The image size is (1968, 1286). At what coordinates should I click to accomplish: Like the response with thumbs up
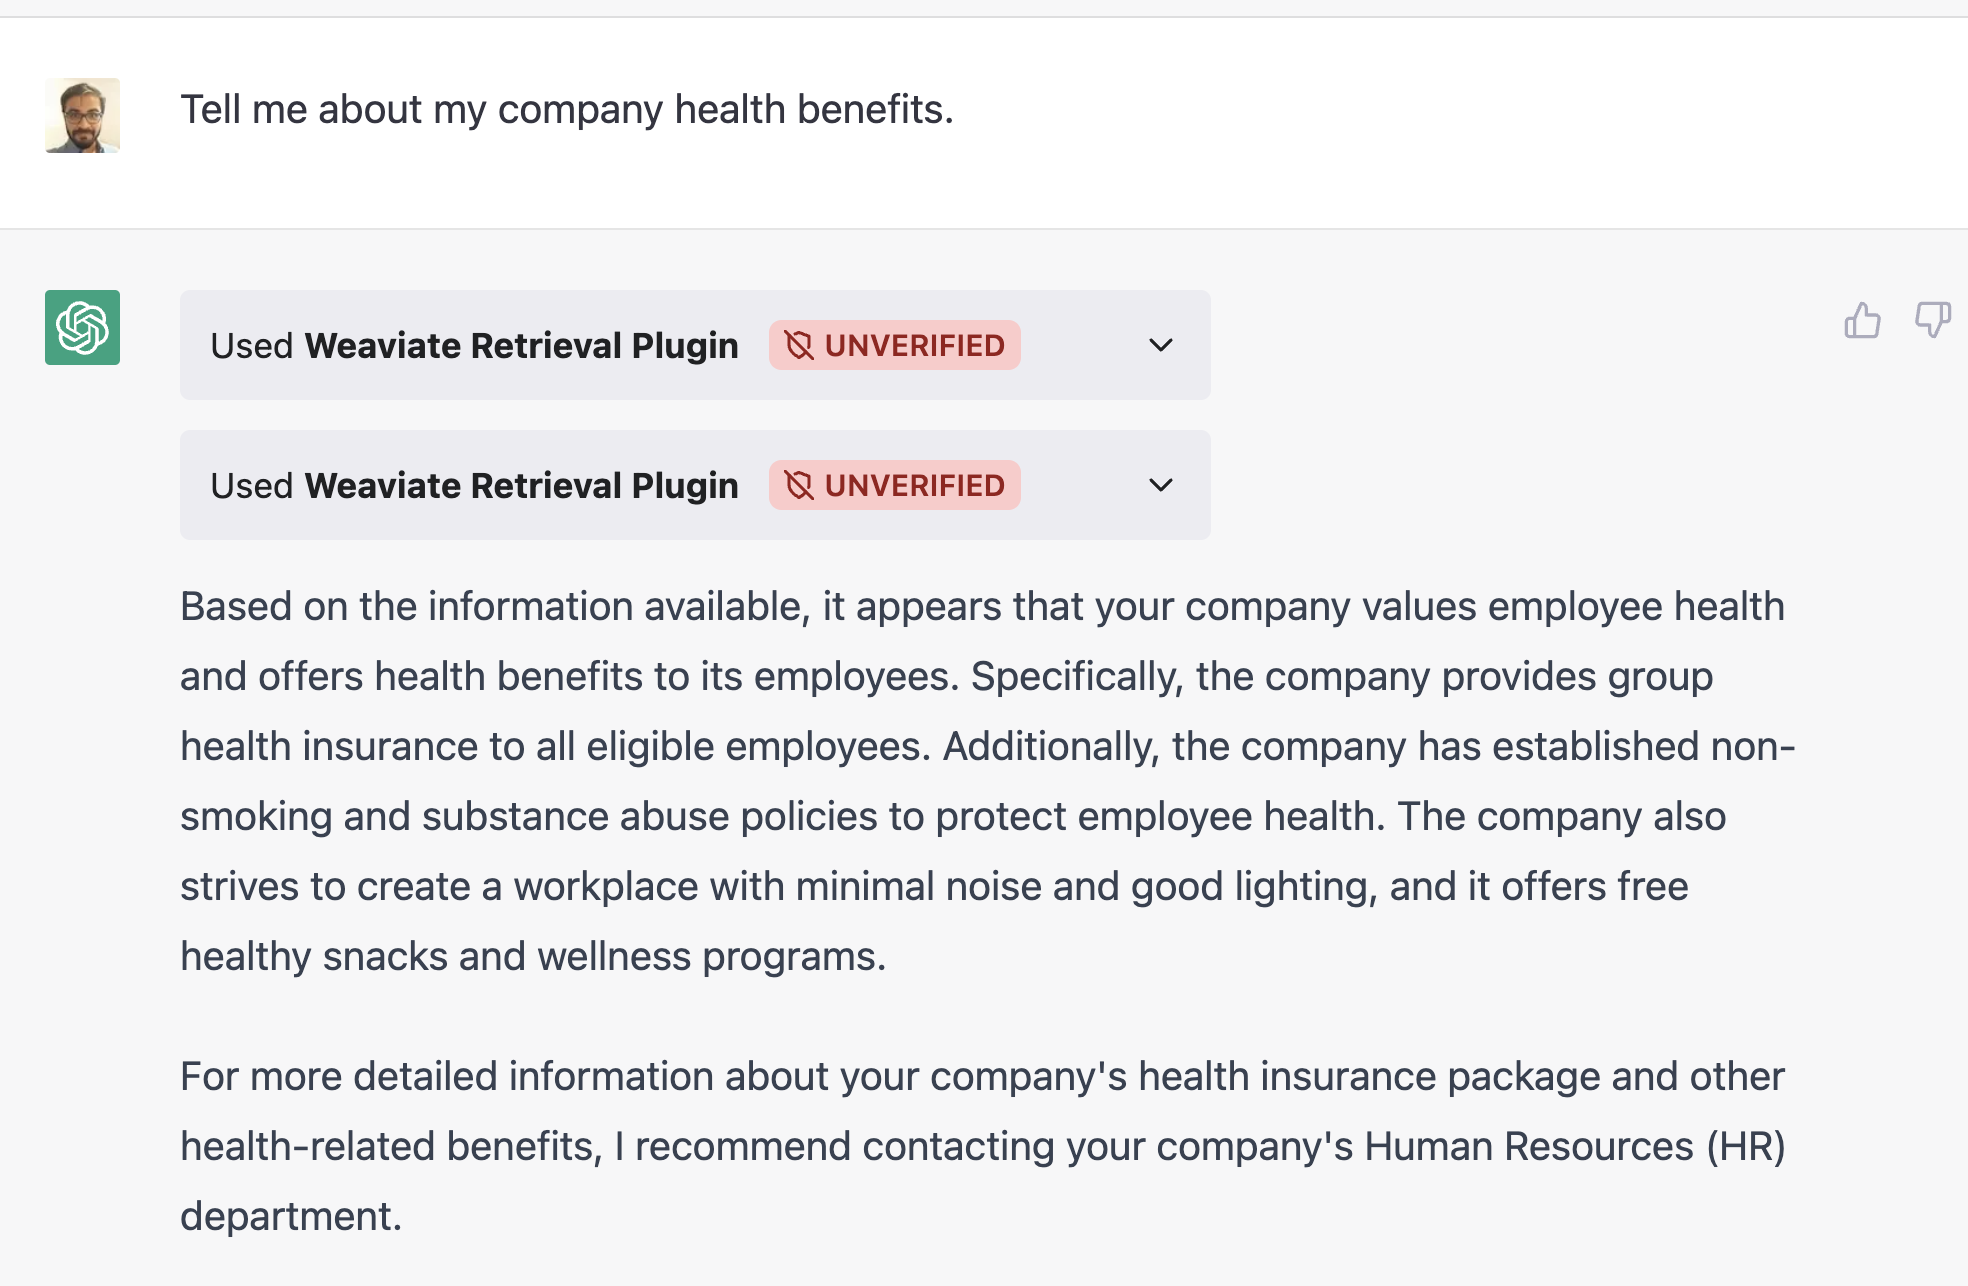1862,321
